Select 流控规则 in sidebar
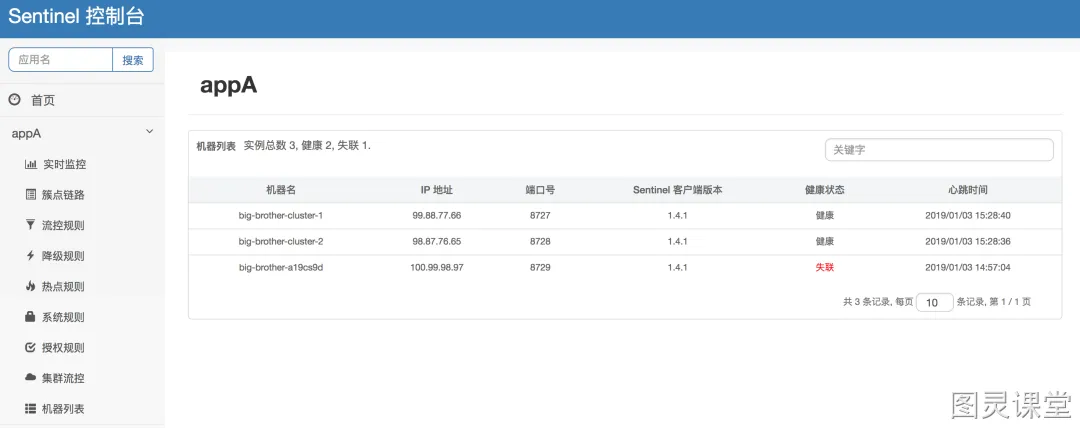 tap(63, 225)
